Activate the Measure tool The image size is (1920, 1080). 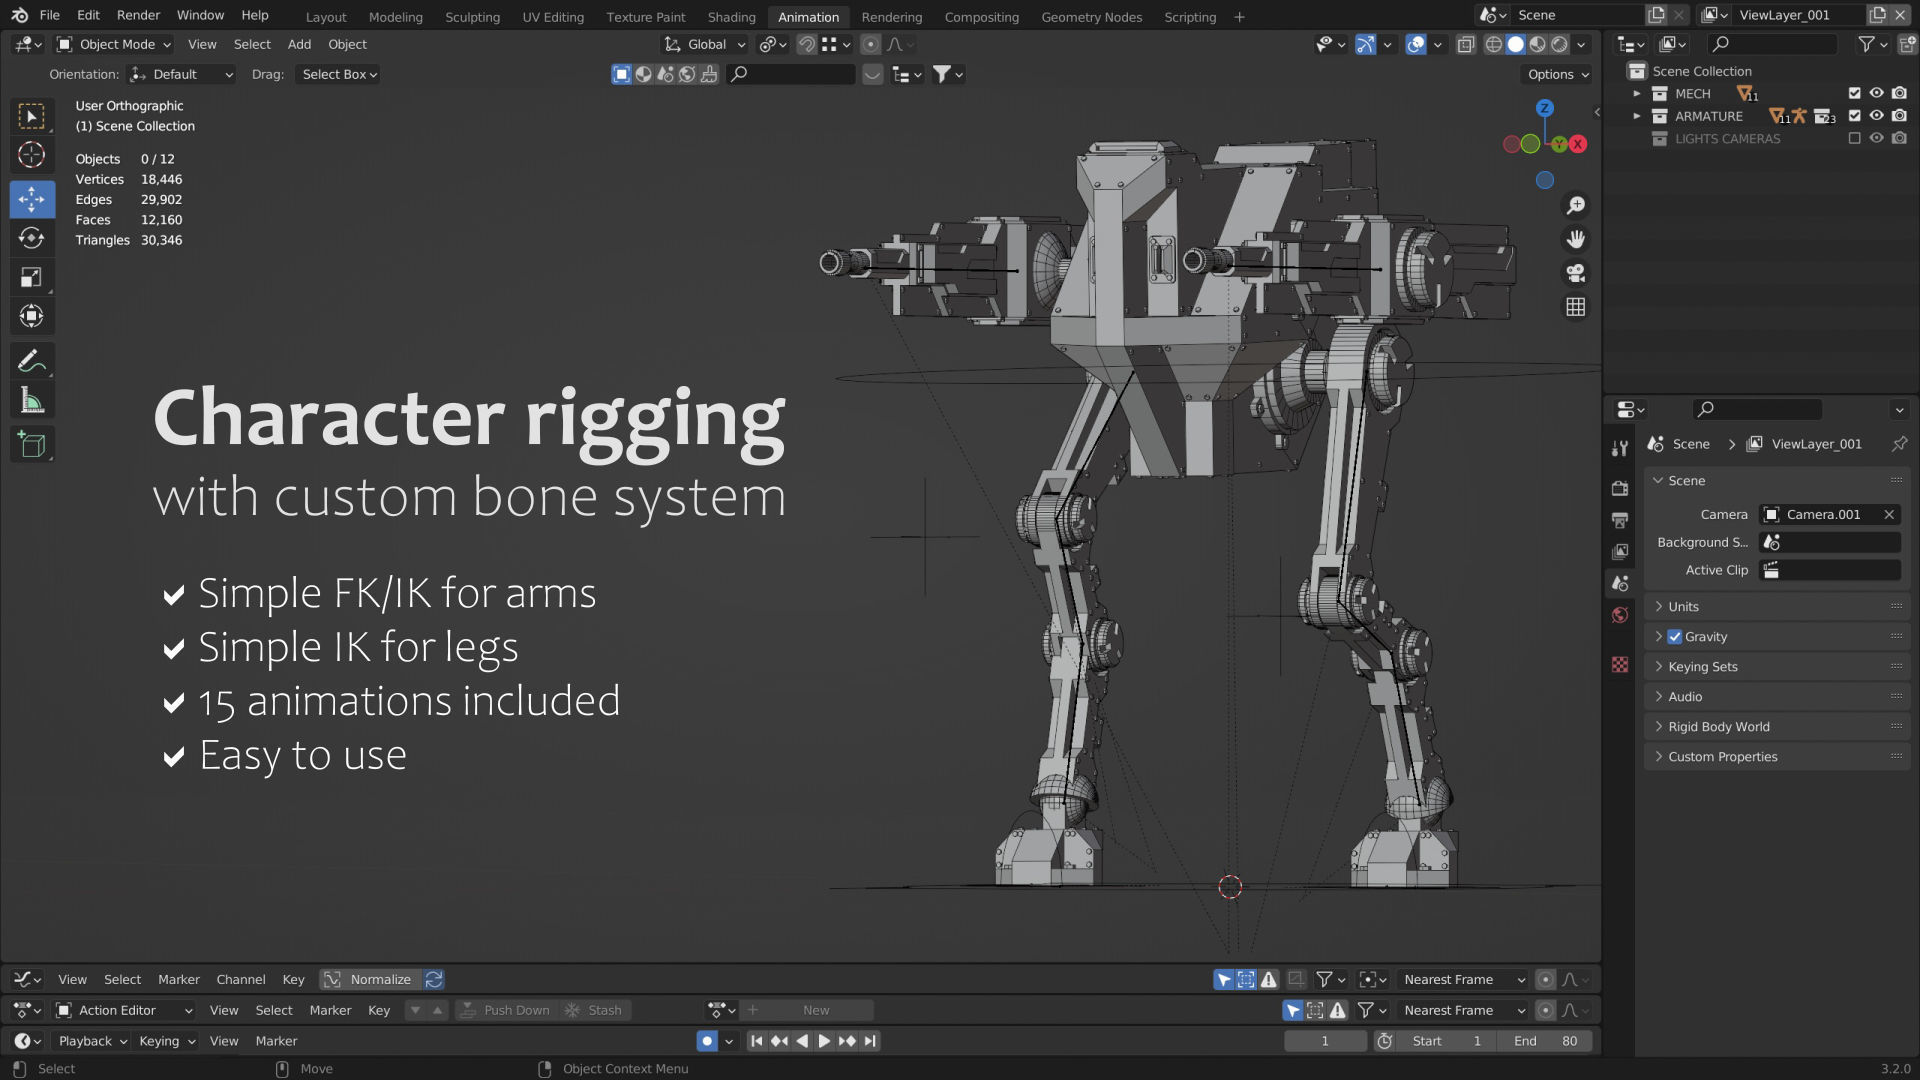point(31,400)
